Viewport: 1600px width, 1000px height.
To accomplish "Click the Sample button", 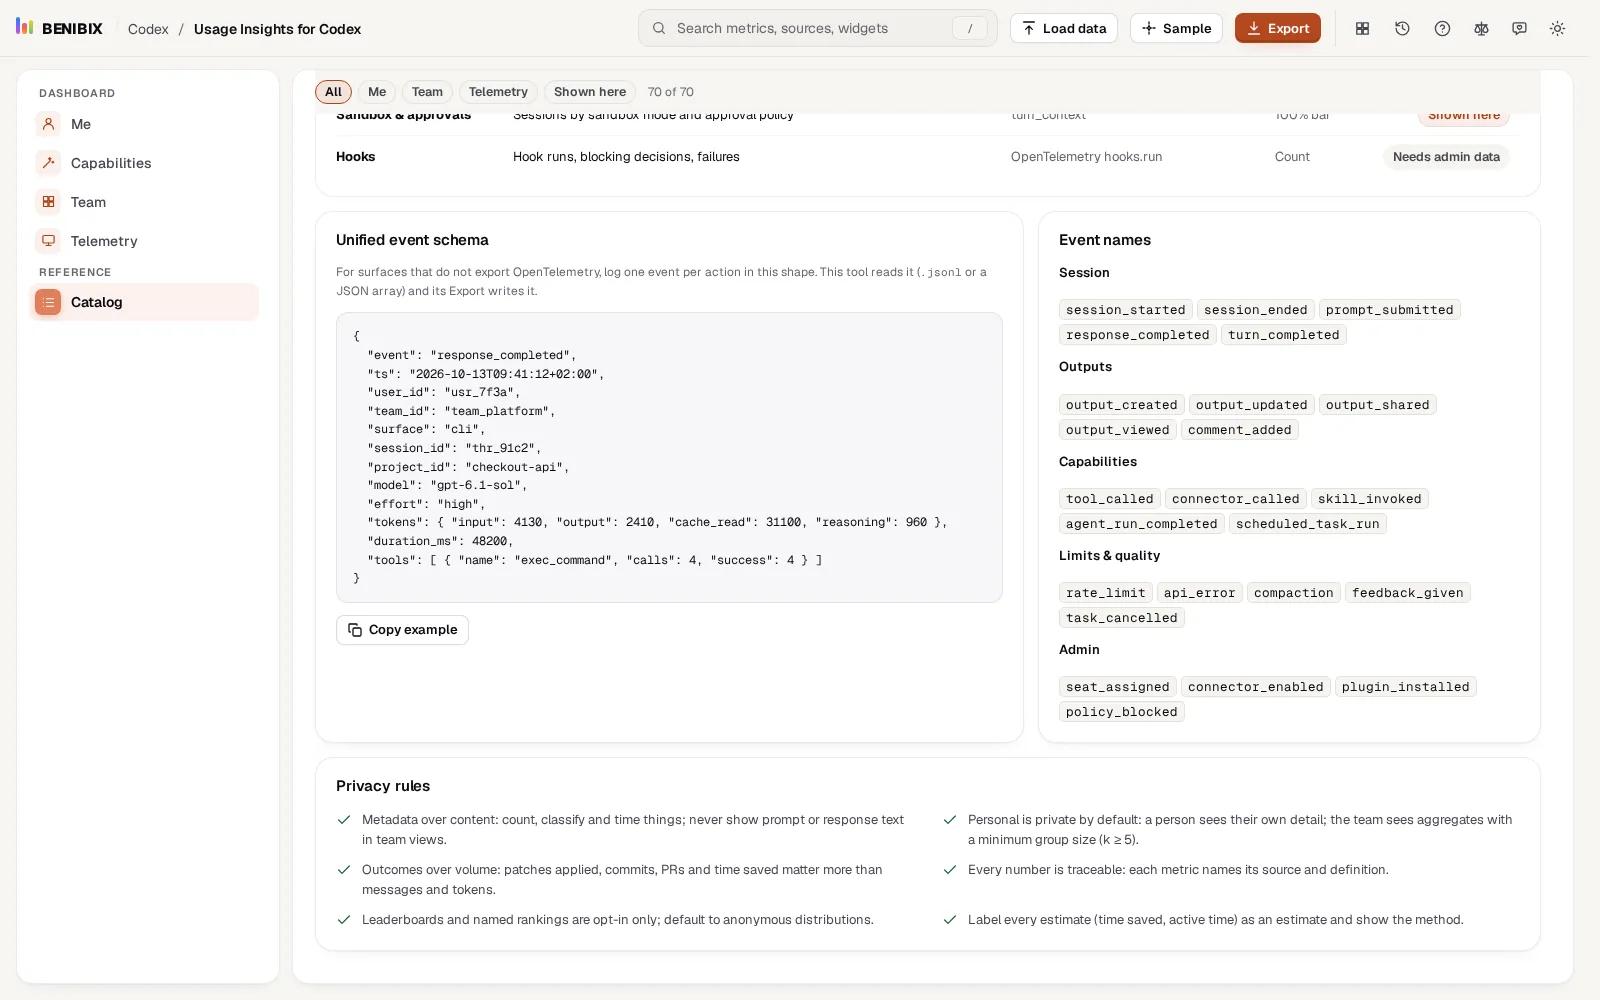I will click(x=1176, y=28).
